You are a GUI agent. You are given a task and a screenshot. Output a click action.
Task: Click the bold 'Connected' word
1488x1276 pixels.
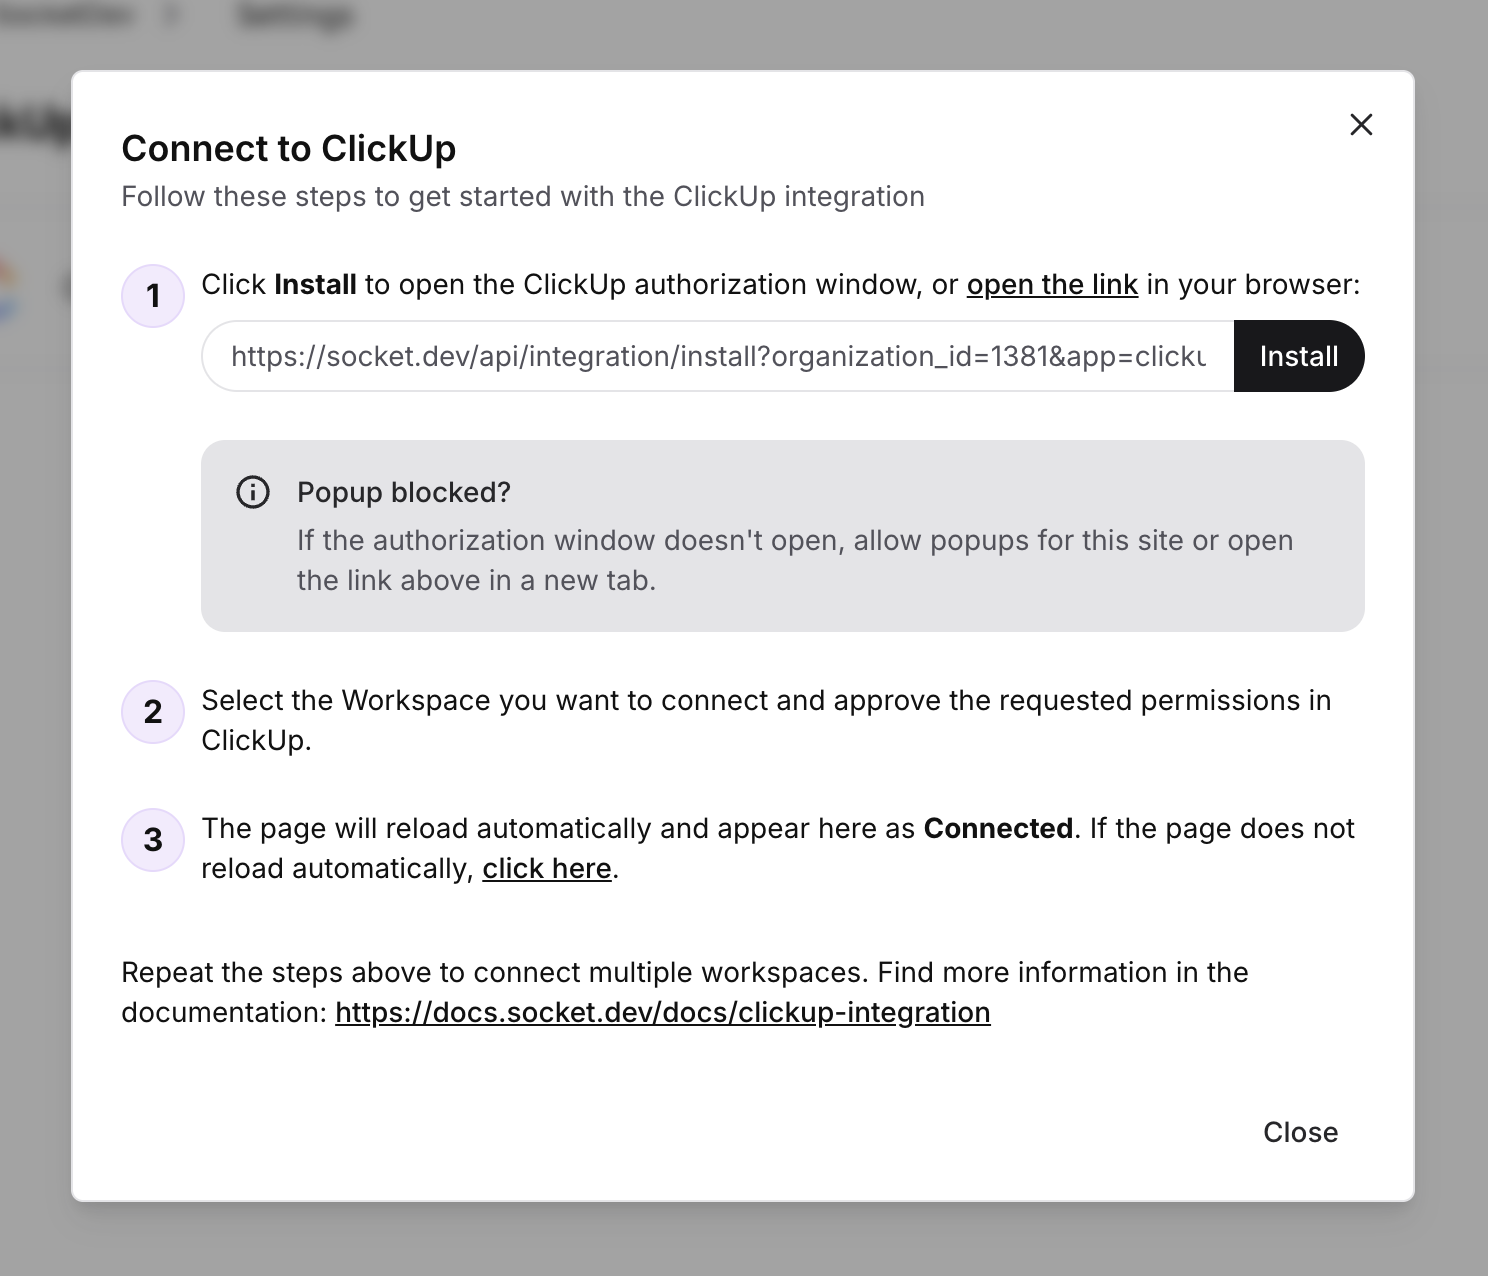coord(998,829)
